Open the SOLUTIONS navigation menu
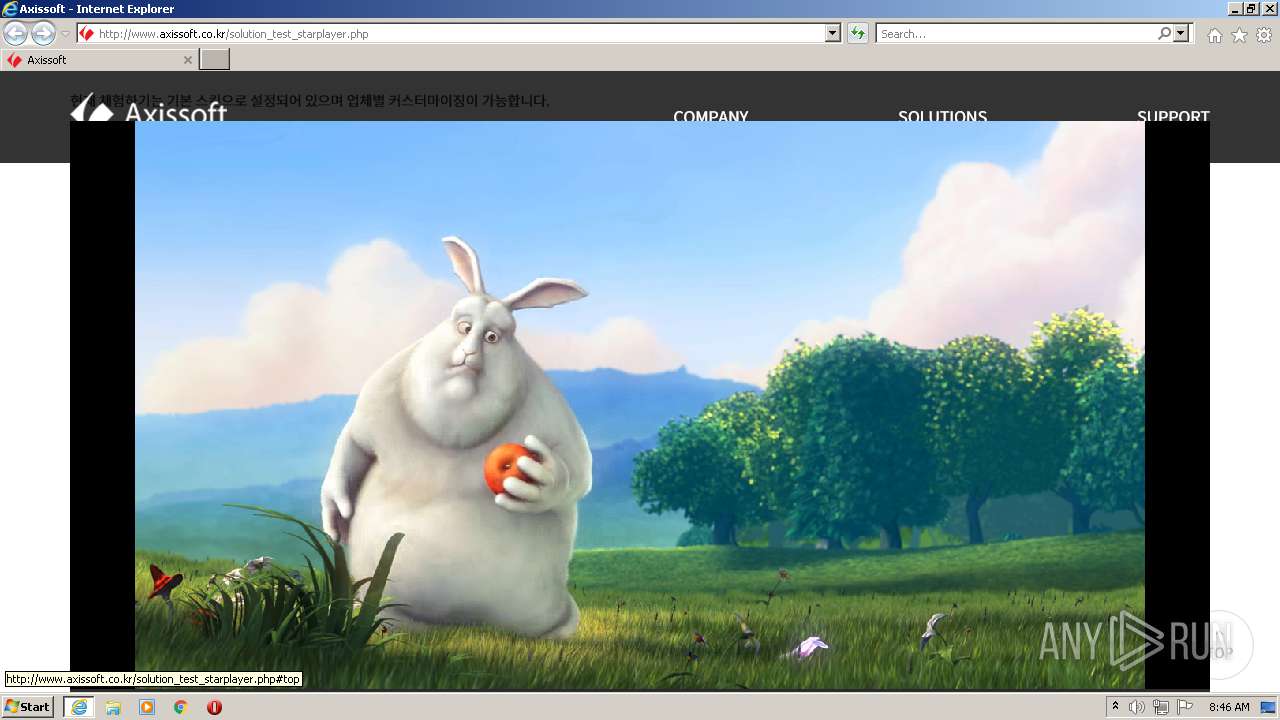 point(942,116)
